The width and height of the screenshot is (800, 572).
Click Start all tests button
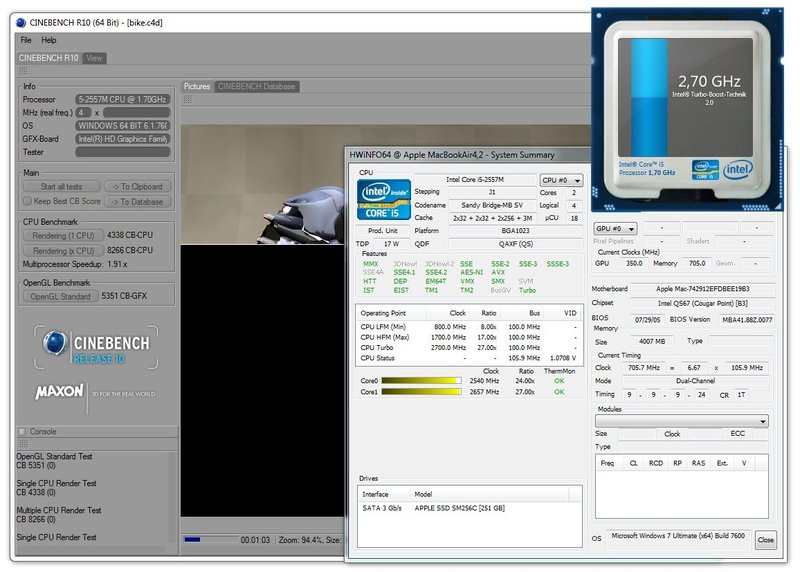coord(62,187)
